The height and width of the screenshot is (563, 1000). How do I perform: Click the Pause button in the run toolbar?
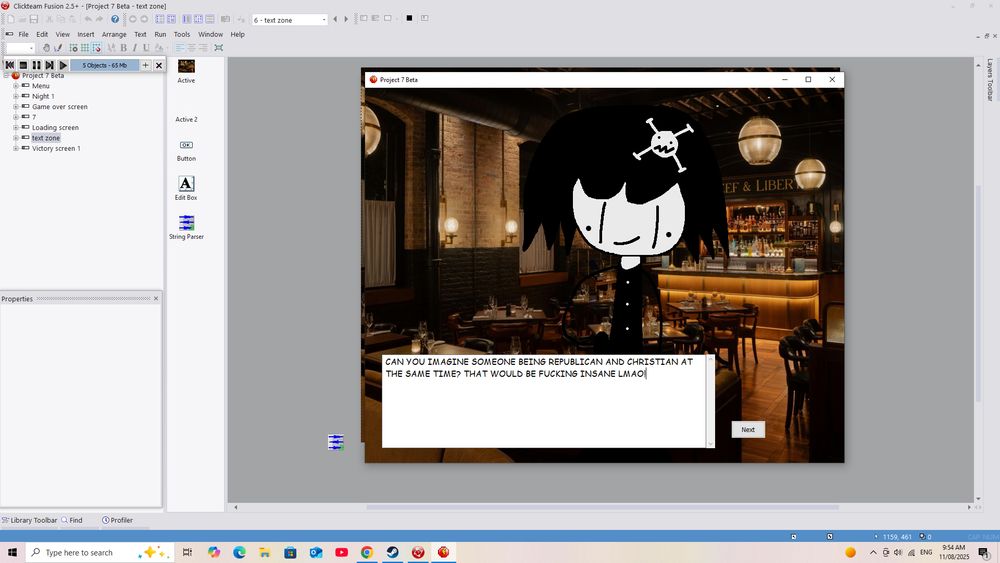[x=36, y=65]
